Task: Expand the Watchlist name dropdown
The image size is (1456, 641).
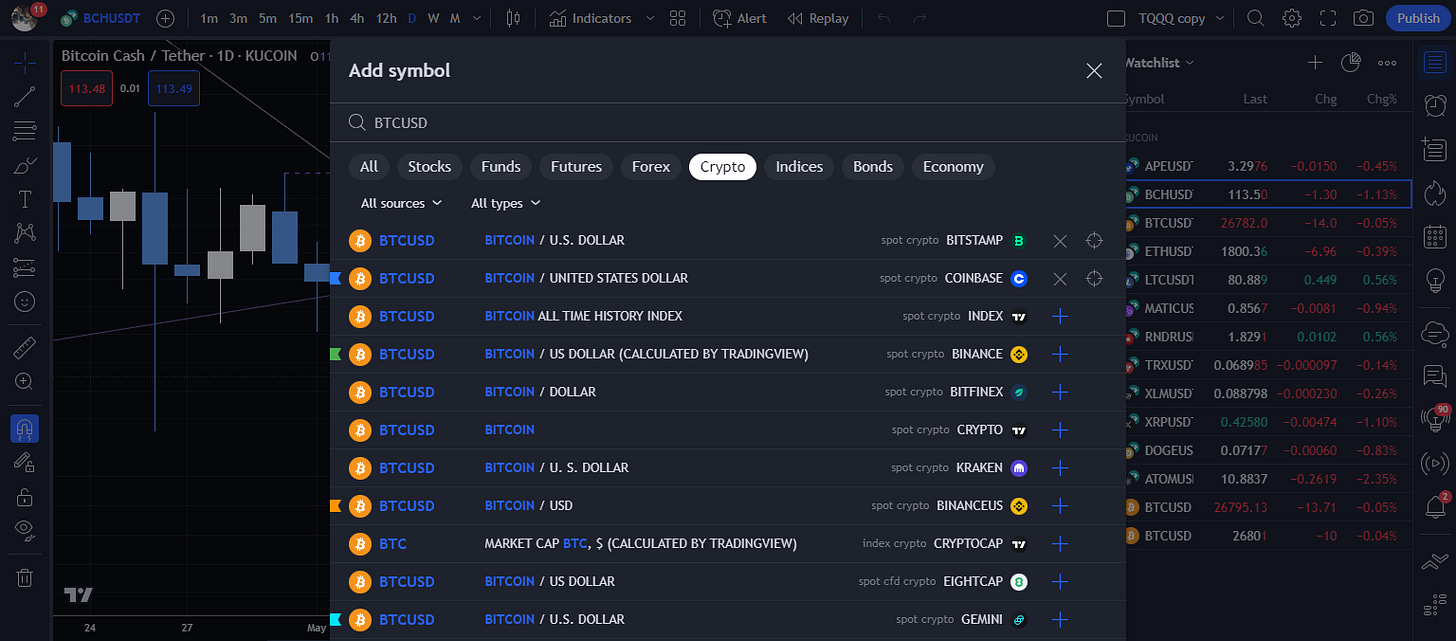Action: (1161, 63)
